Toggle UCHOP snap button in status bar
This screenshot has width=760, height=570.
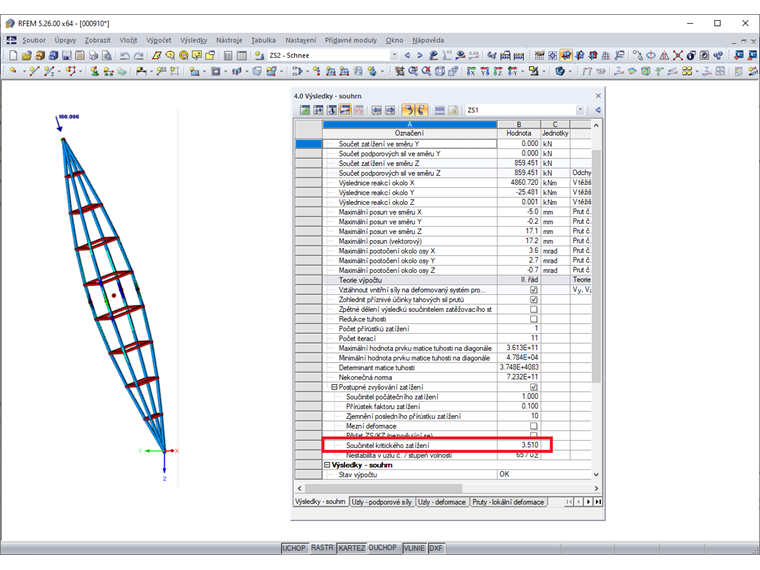click(294, 548)
